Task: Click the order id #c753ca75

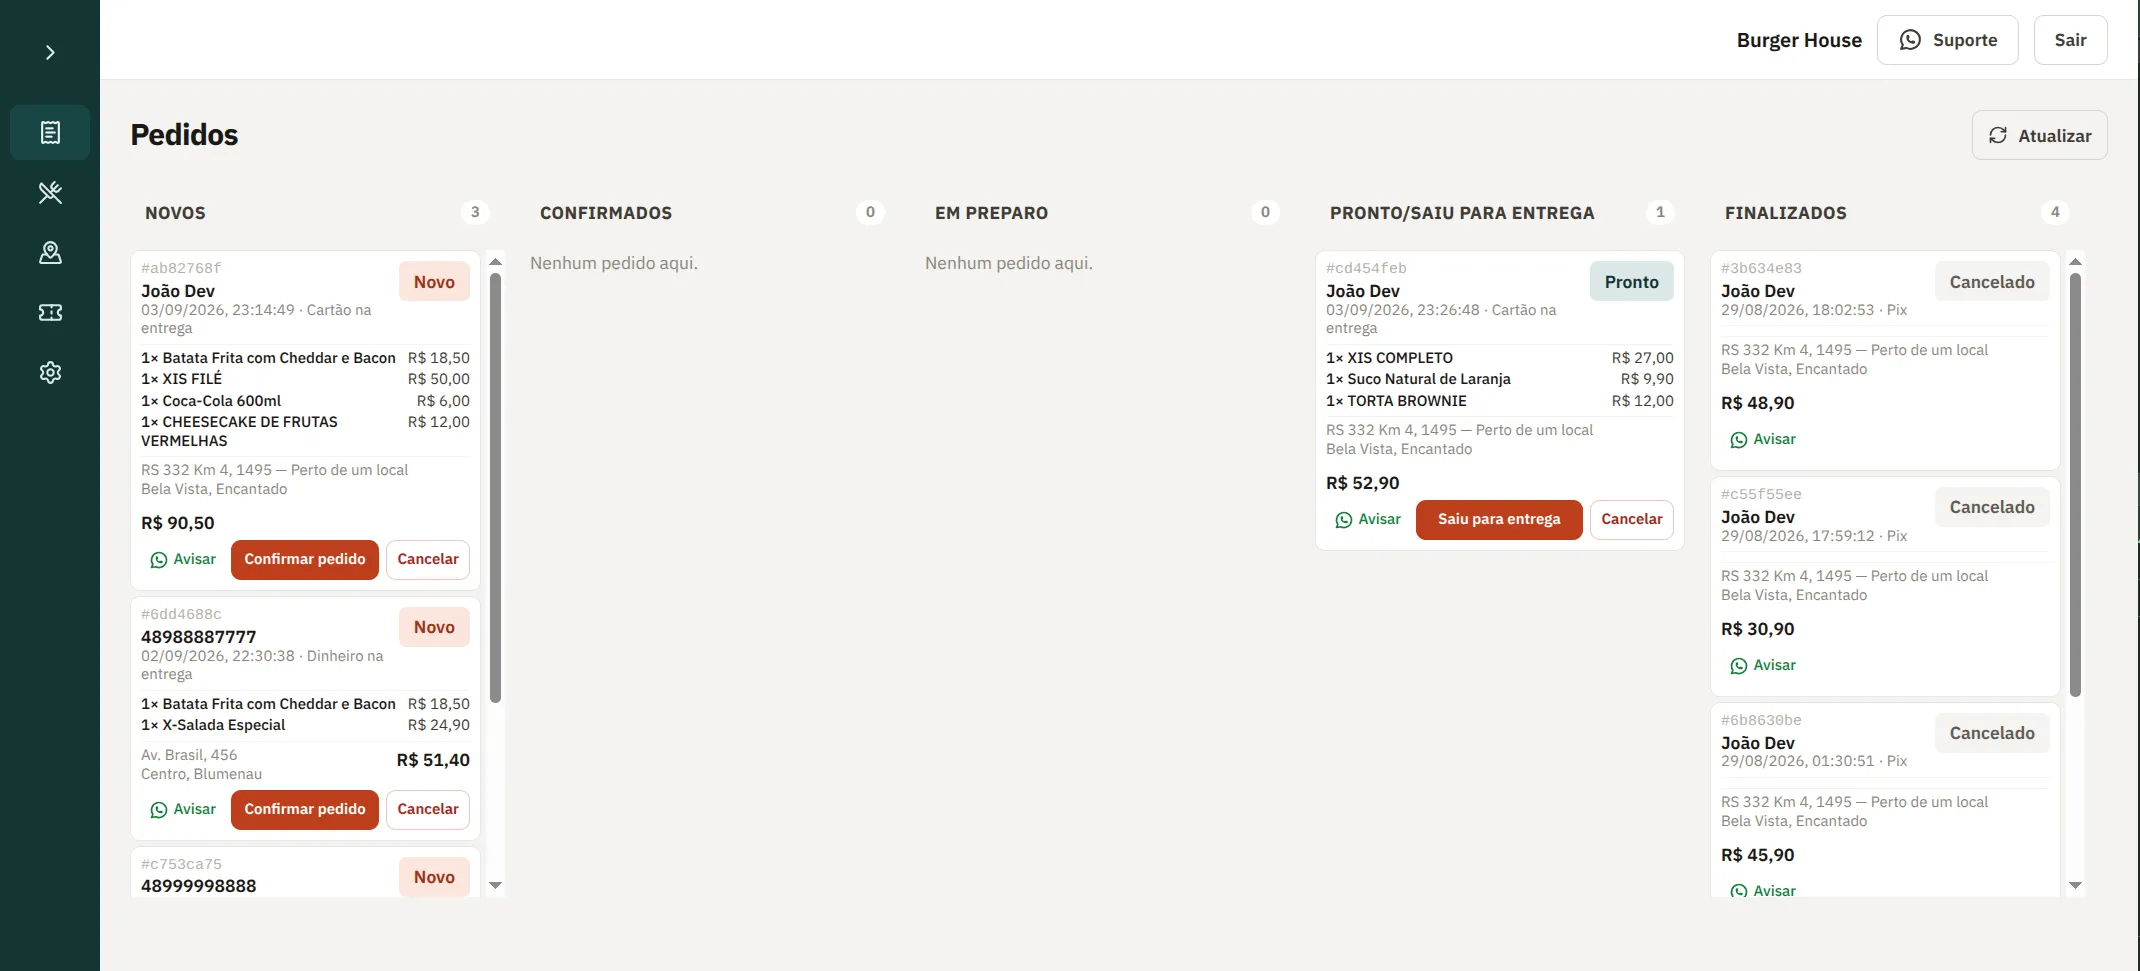Action: tap(181, 864)
